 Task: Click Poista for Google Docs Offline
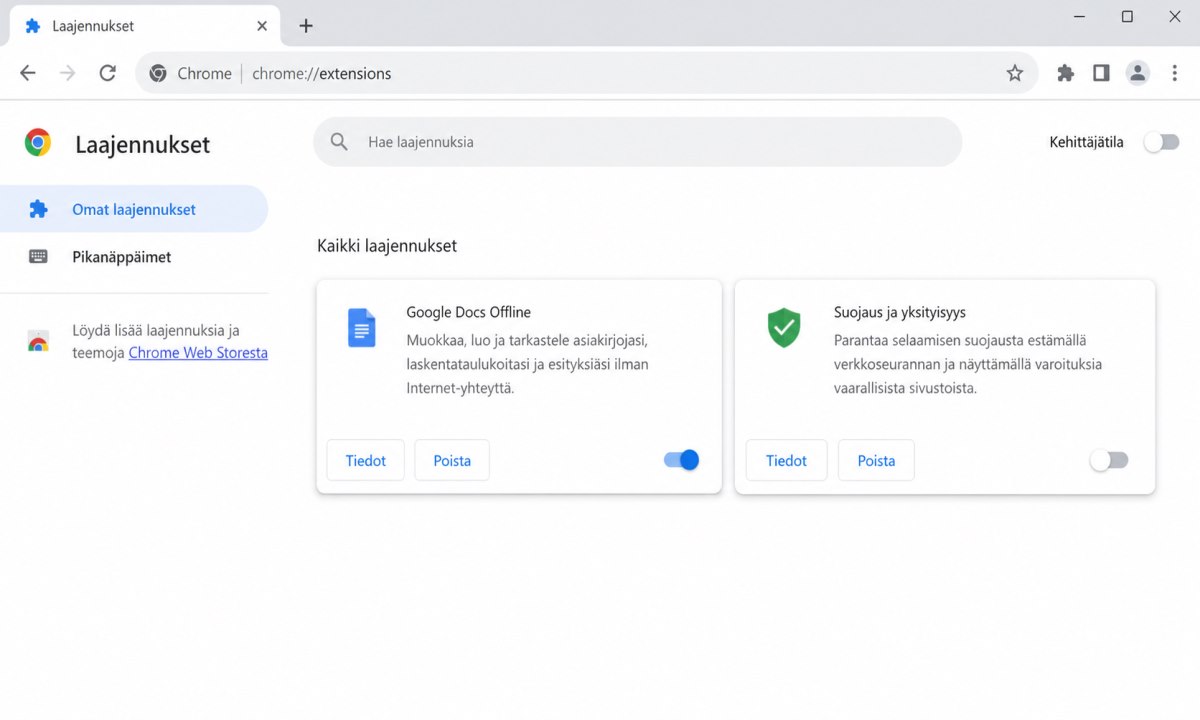pyautogui.click(x=452, y=460)
